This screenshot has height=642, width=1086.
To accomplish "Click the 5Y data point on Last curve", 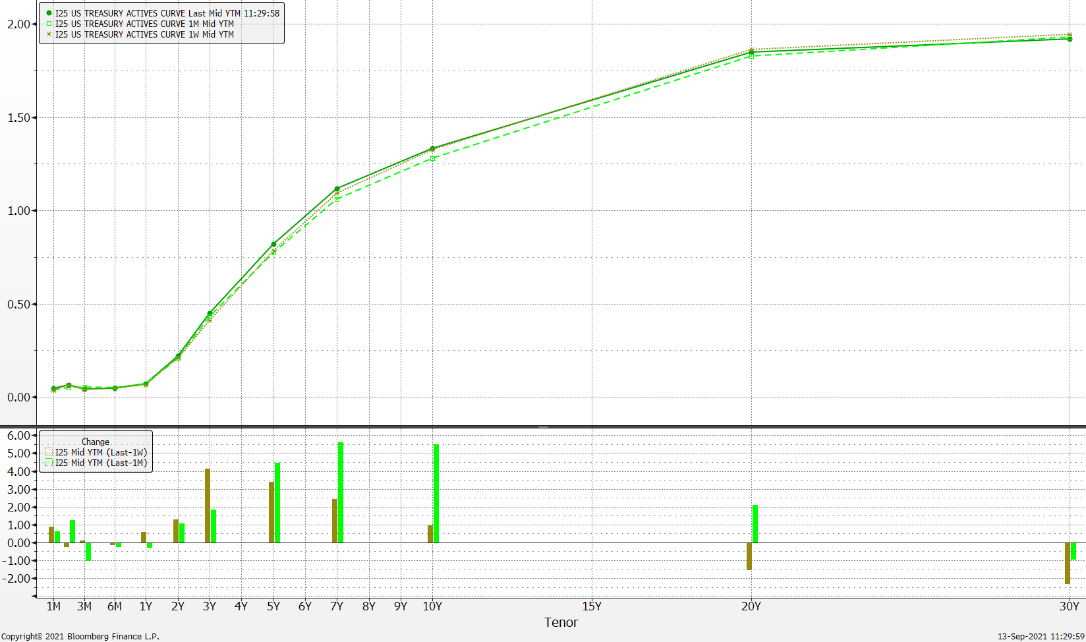I will tap(274, 244).
